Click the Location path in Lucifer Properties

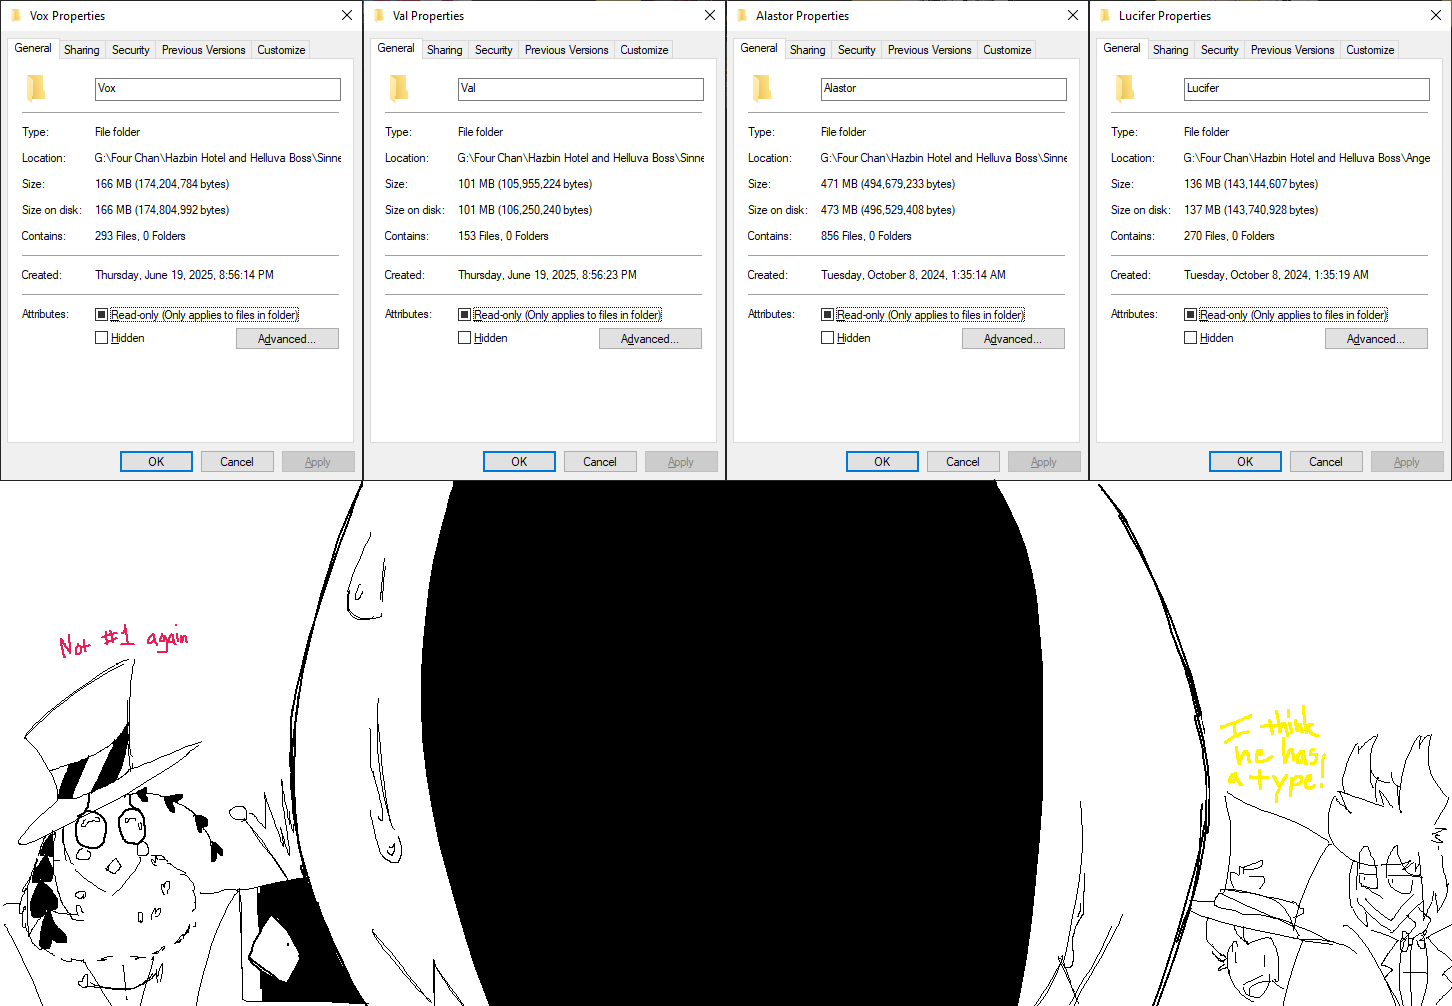click(x=1307, y=158)
